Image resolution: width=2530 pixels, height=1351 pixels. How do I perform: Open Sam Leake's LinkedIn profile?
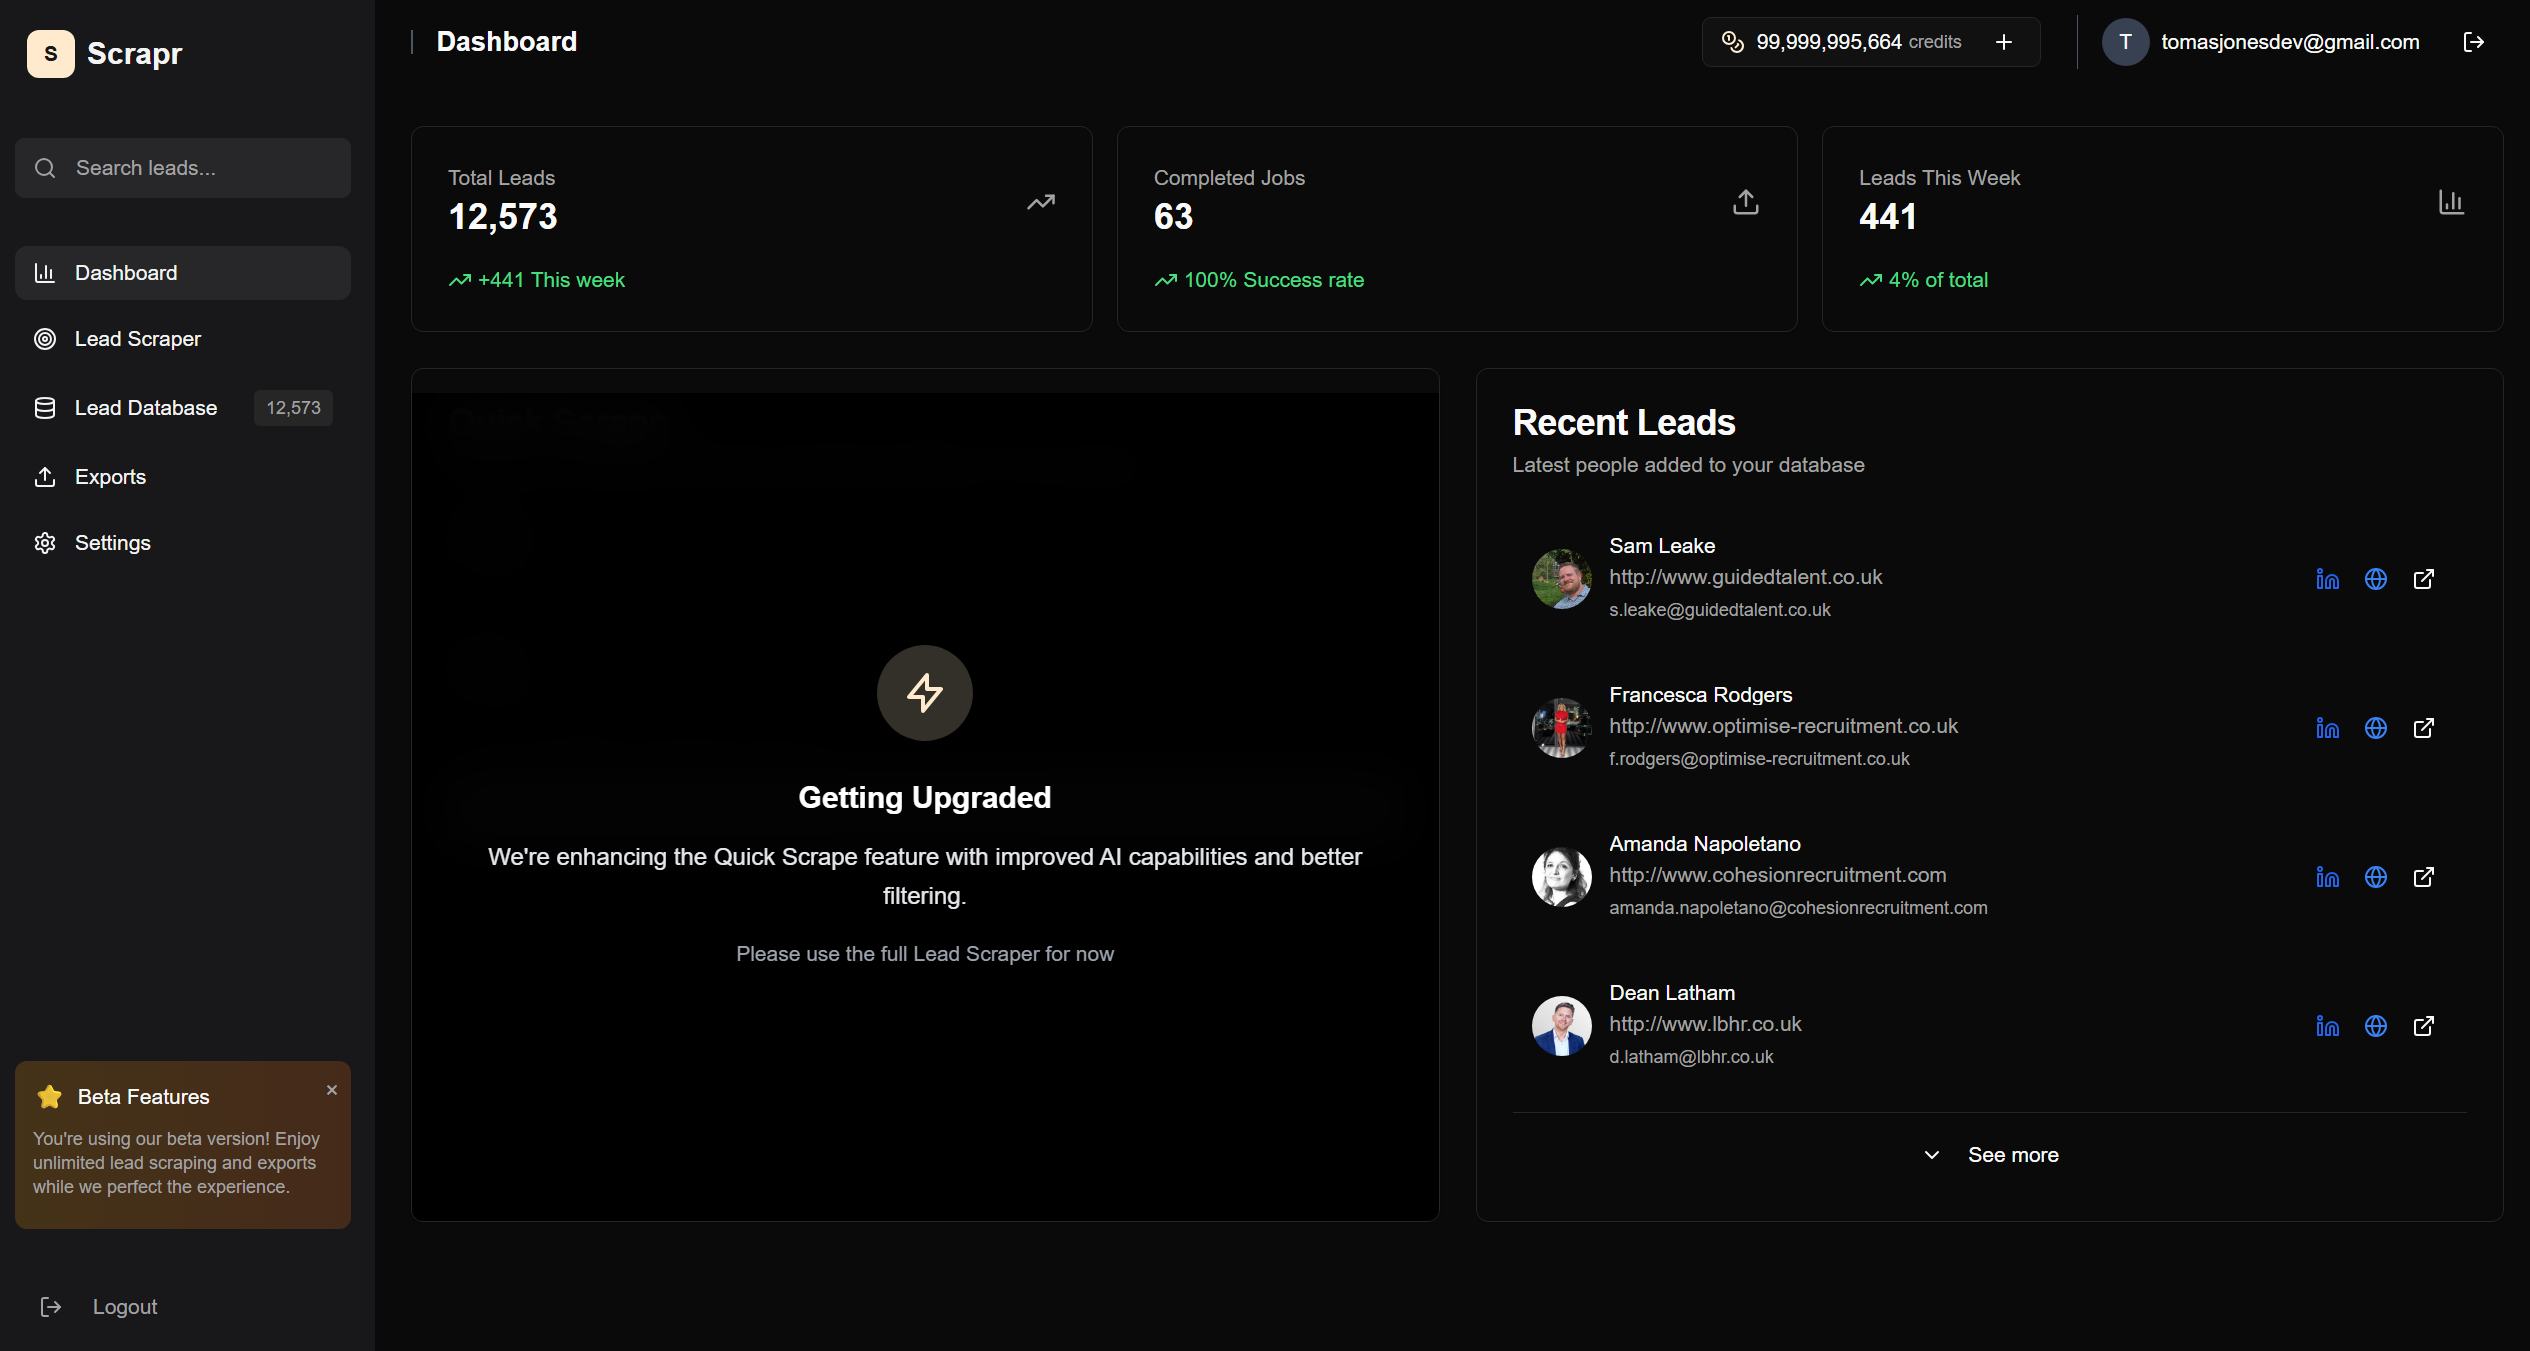[x=2327, y=579]
